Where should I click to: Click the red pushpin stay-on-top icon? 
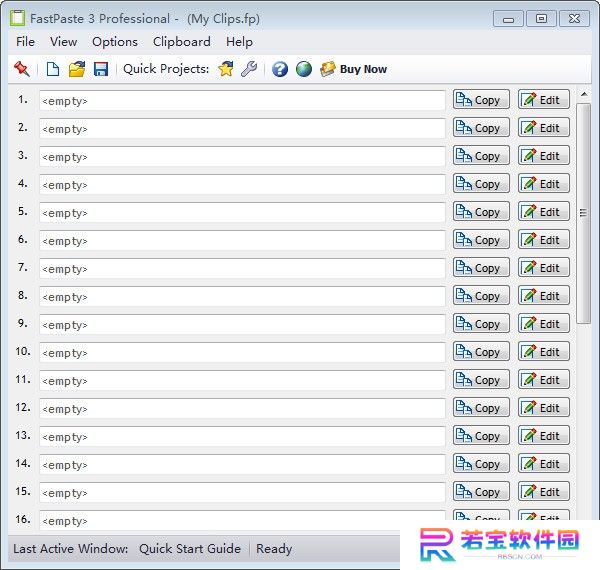coord(21,69)
